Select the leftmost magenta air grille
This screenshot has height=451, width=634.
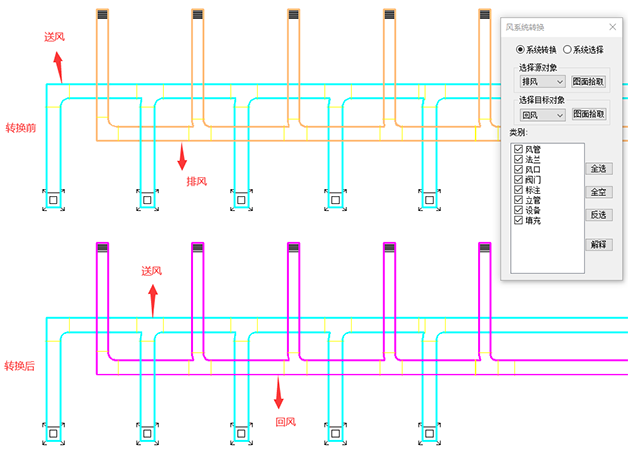pos(101,249)
